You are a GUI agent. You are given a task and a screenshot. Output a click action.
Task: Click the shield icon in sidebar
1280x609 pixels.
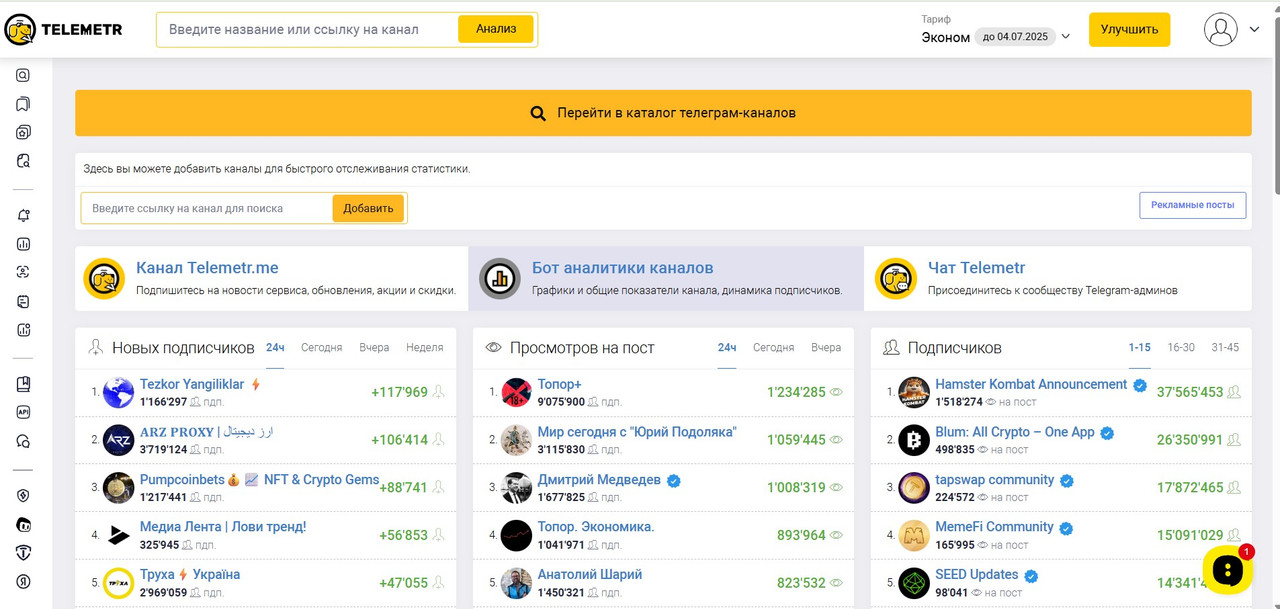point(23,495)
